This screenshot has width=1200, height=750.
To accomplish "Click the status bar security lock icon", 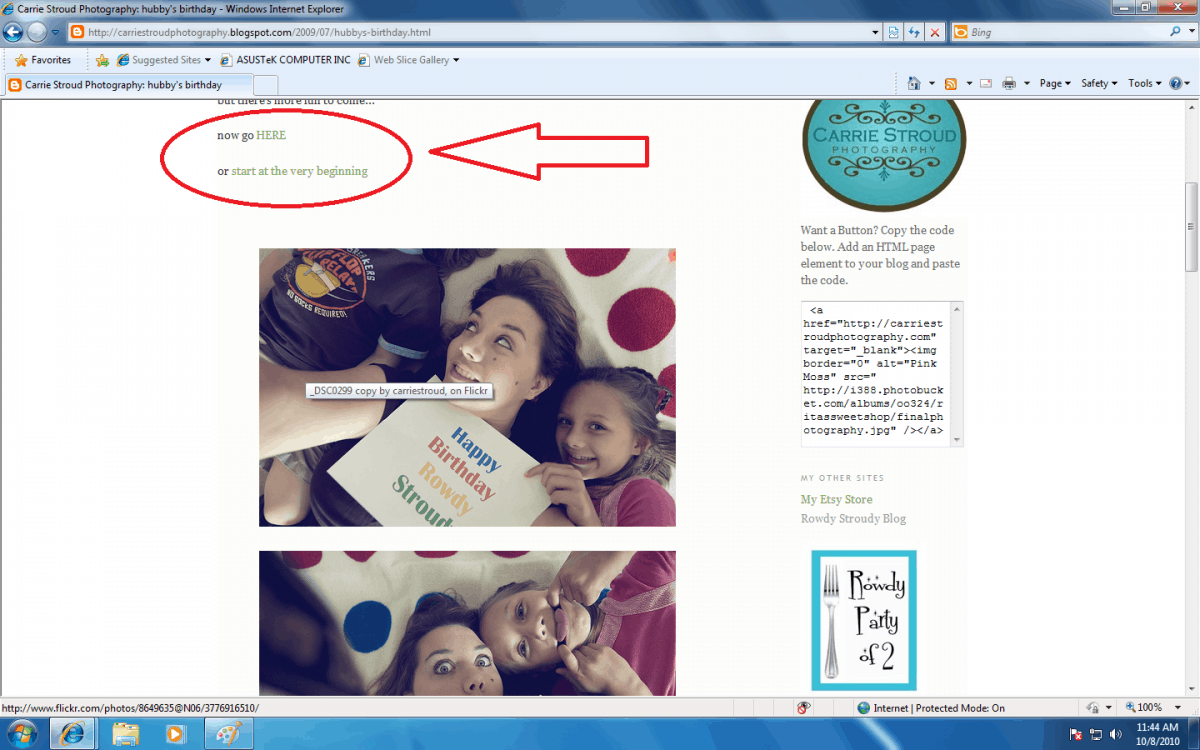I will pyautogui.click(x=1094, y=708).
